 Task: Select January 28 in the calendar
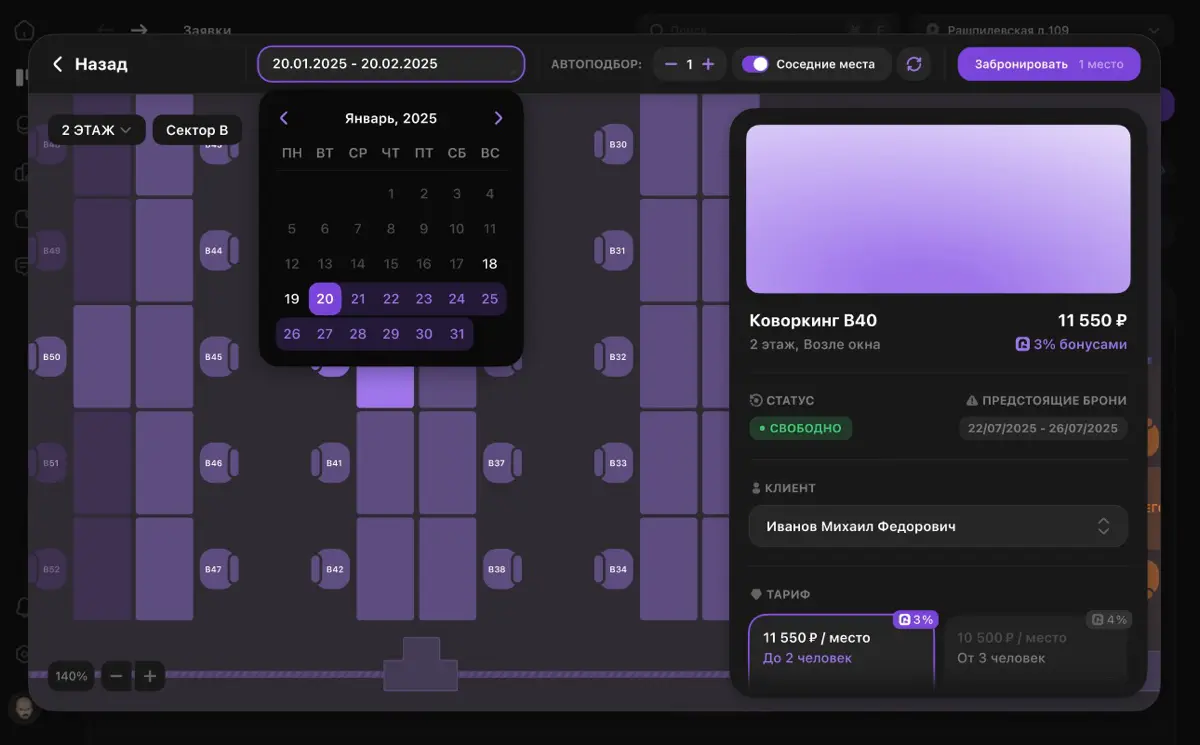coord(358,334)
